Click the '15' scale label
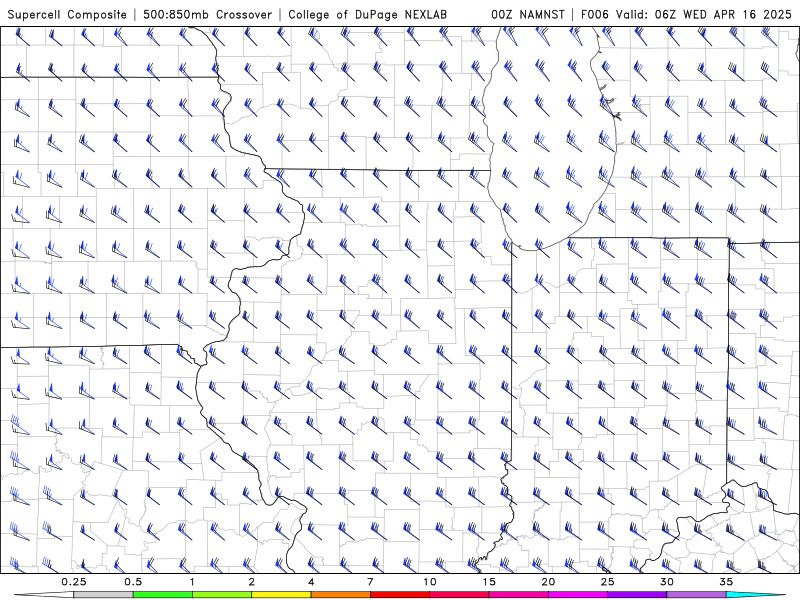Image resolution: width=800 pixels, height=600 pixels. coord(489,582)
